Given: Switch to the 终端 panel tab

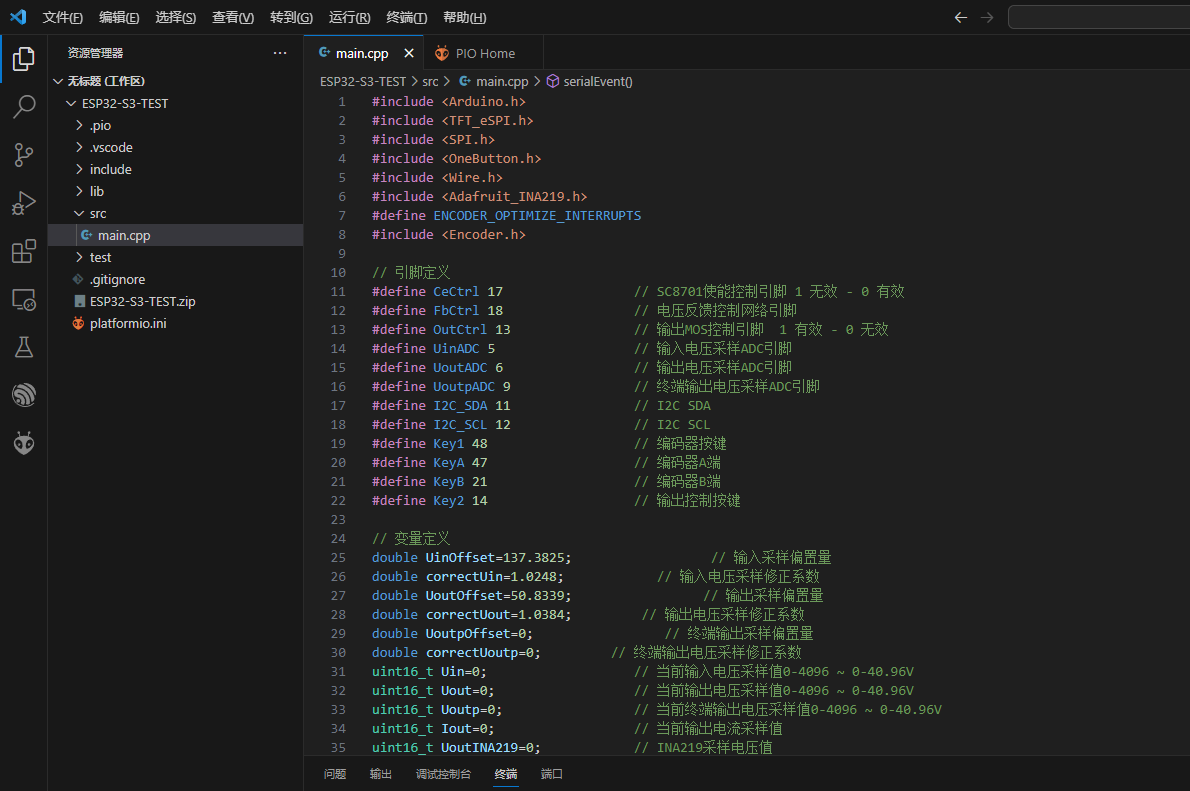Looking at the screenshot, I should 505,774.
